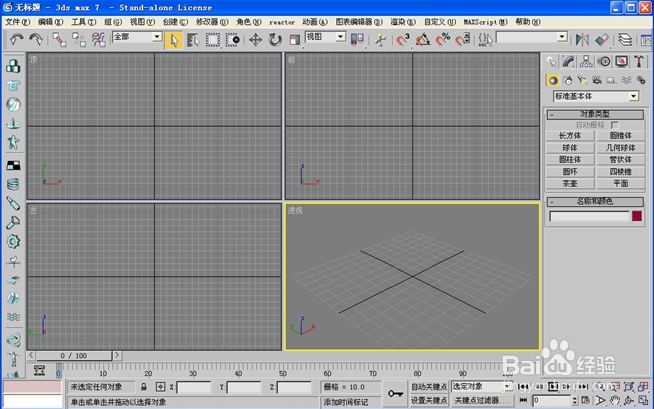This screenshot has height=409, width=654.
Task: Click the Mirror tool icon
Action: (582, 40)
